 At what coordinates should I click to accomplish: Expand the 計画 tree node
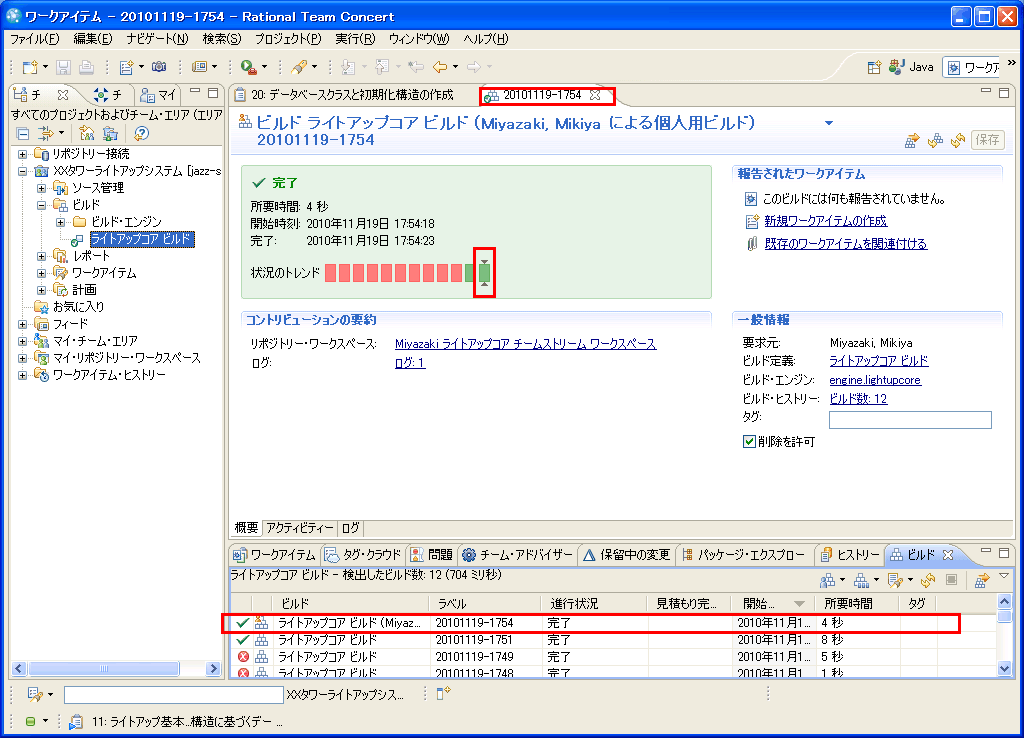point(41,290)
